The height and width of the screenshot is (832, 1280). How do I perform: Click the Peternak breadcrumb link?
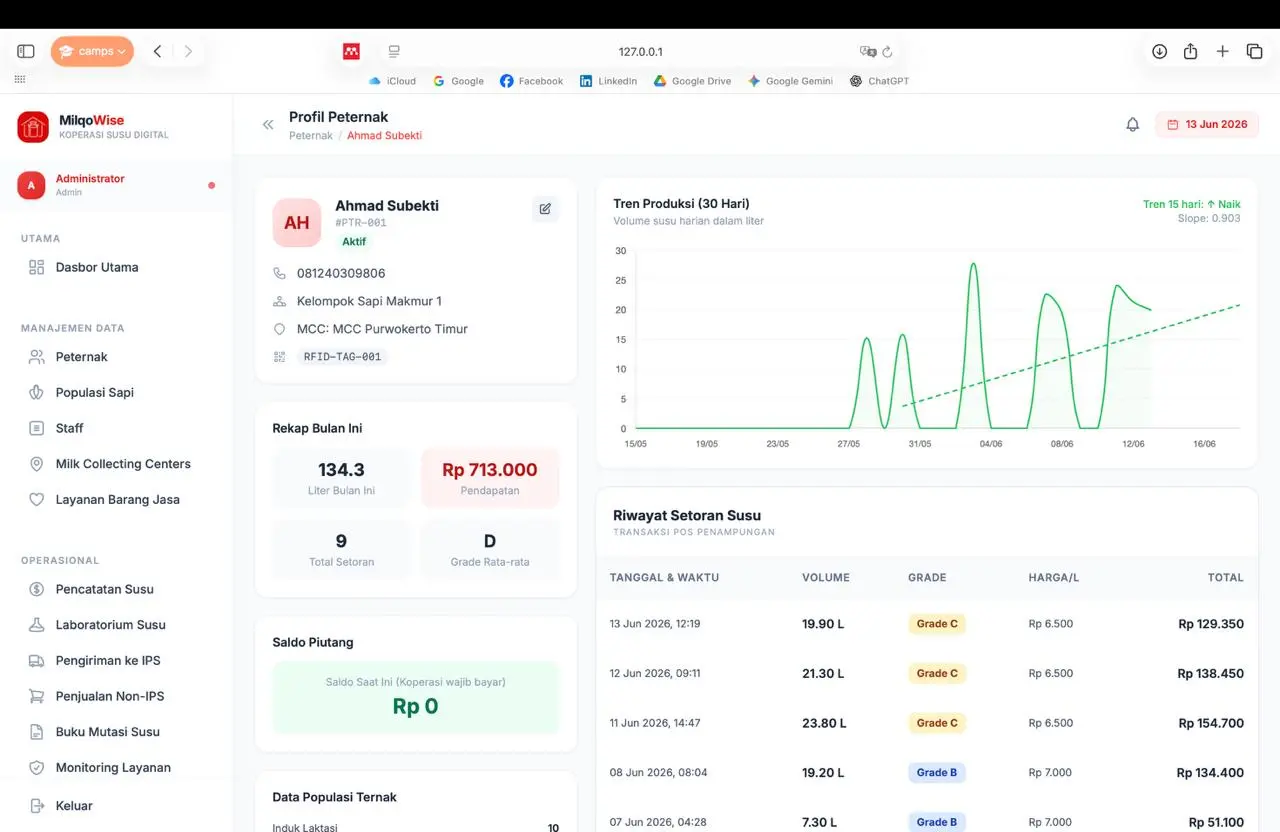point(311,136)
